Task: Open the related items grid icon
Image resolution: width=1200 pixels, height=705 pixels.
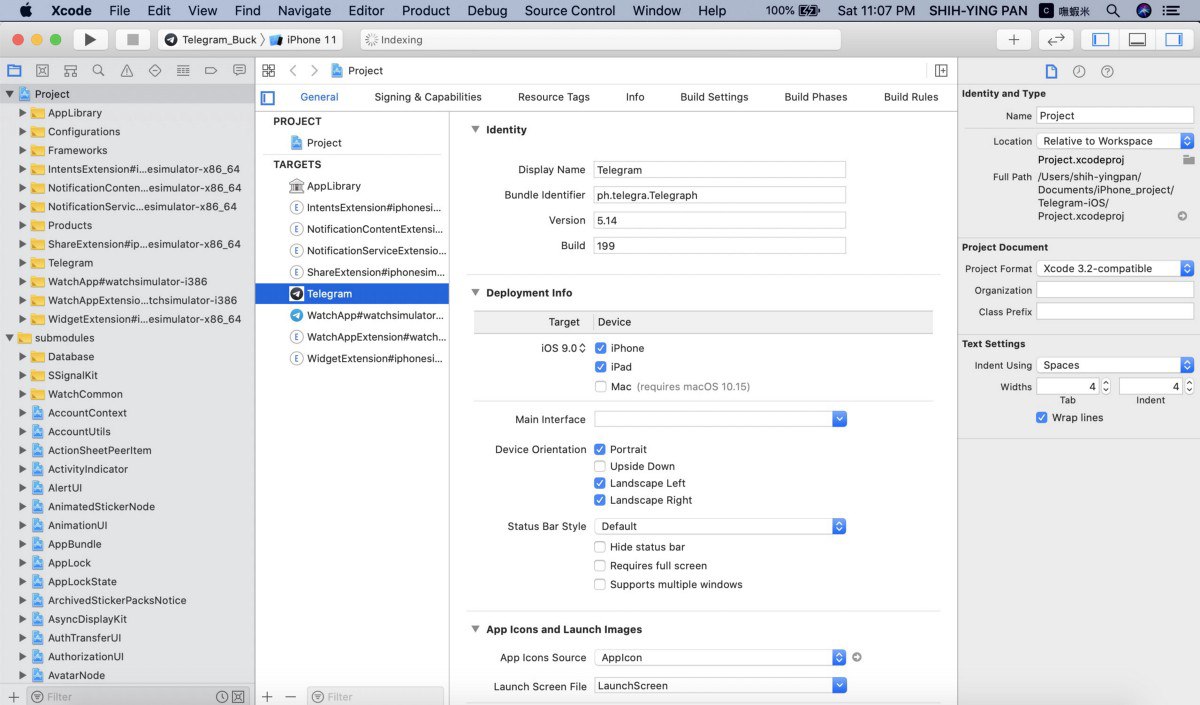Action: tap(268, 71)
